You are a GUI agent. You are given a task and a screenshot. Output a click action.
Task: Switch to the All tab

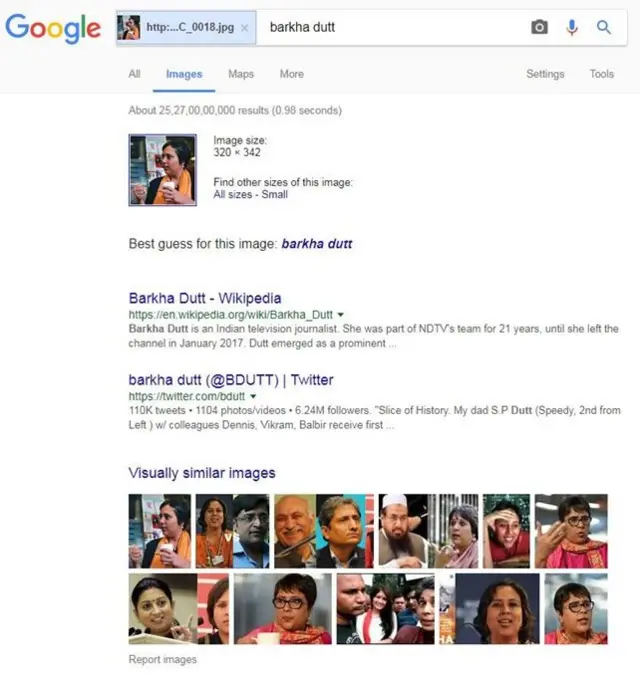(x=134, y=74)
